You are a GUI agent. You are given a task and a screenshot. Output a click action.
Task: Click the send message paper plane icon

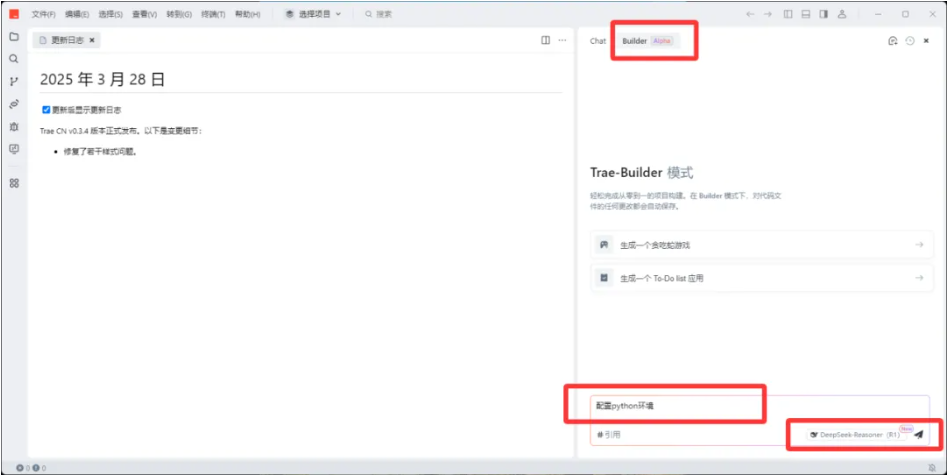tap(918, 434)
